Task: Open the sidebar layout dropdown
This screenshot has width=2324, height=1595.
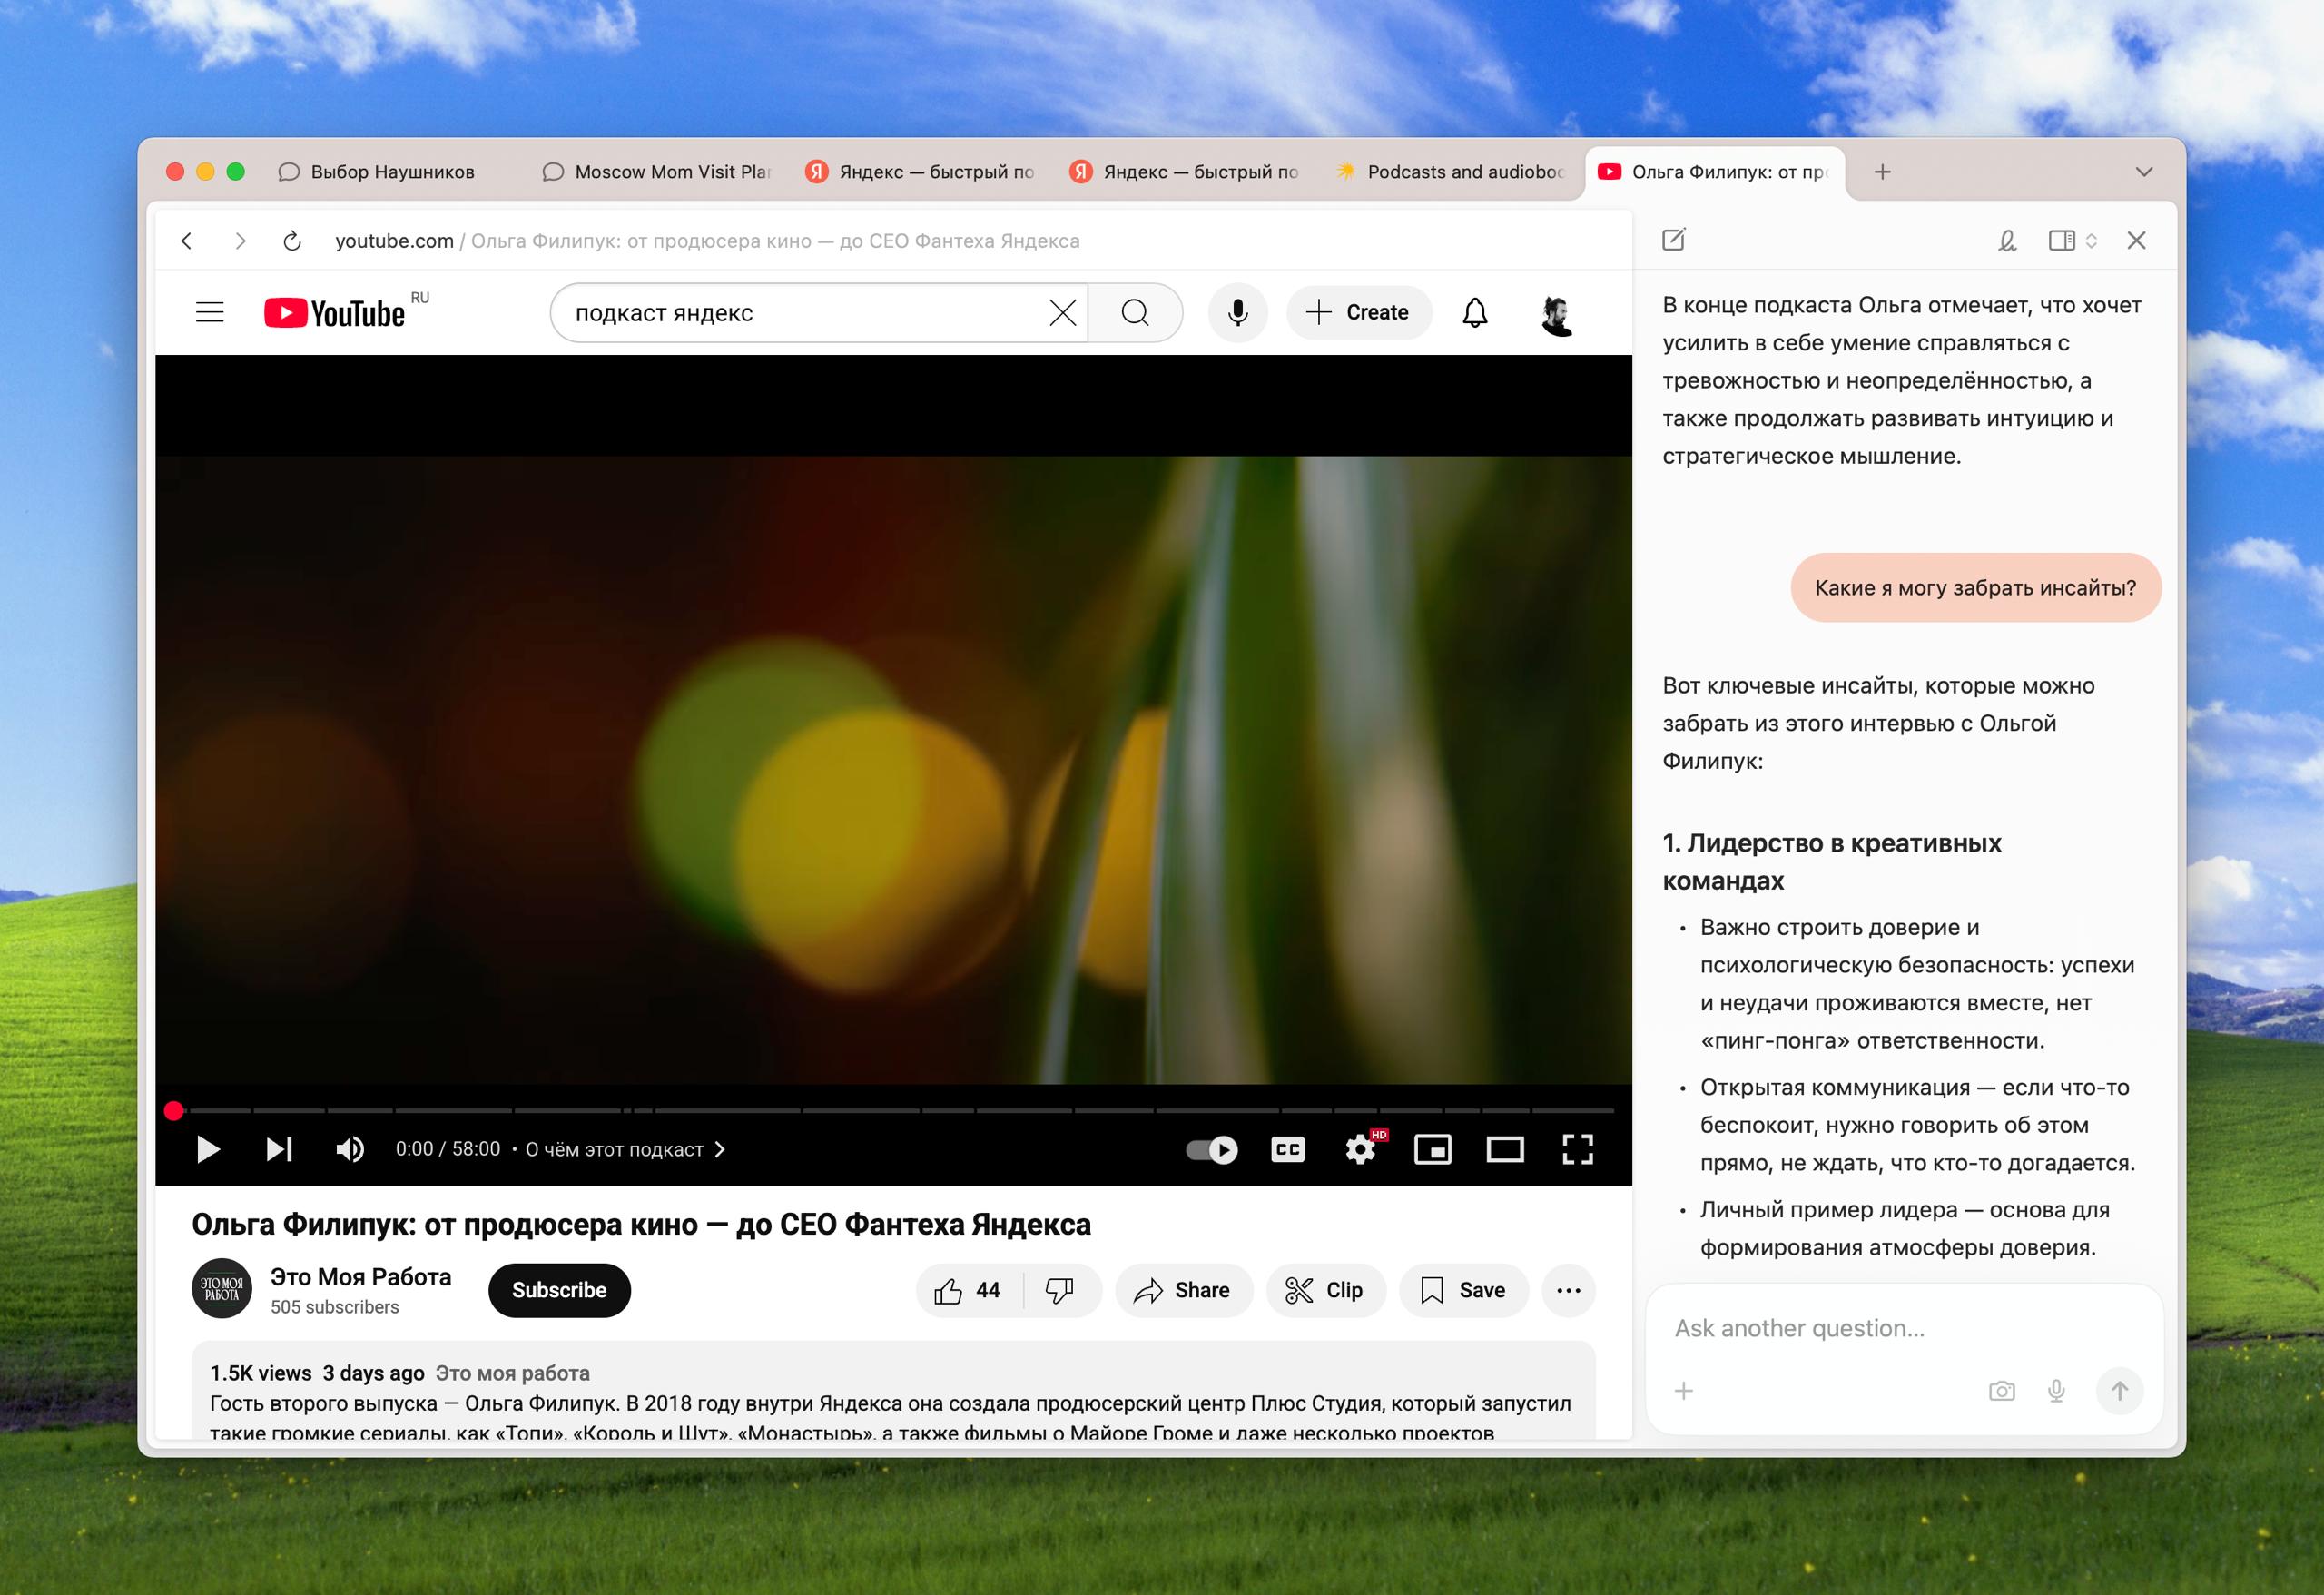Action: pos(2072,240)
